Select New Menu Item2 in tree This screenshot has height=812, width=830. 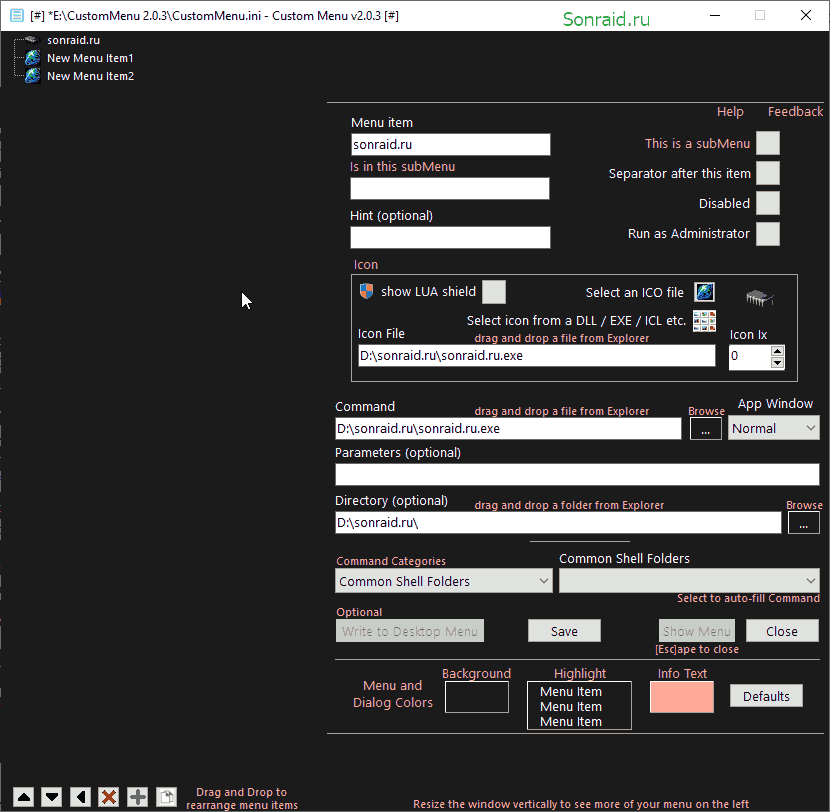91,76
